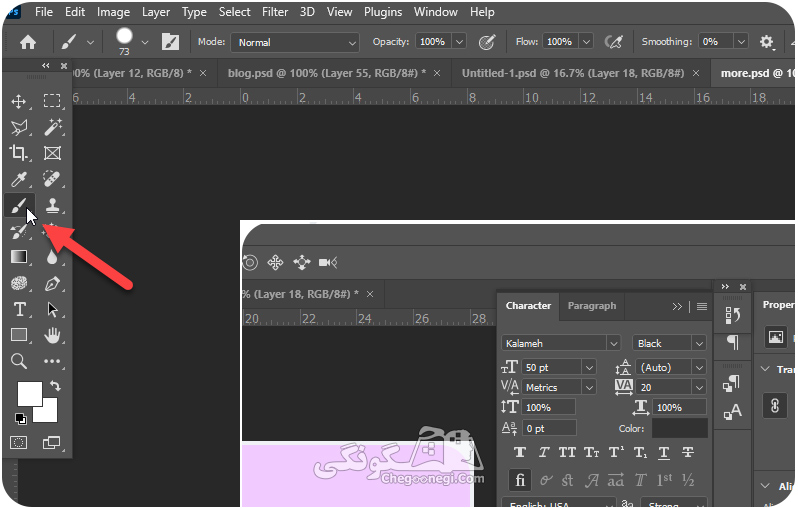Select the Zoom magnifier tool

(x=19, y=361)
